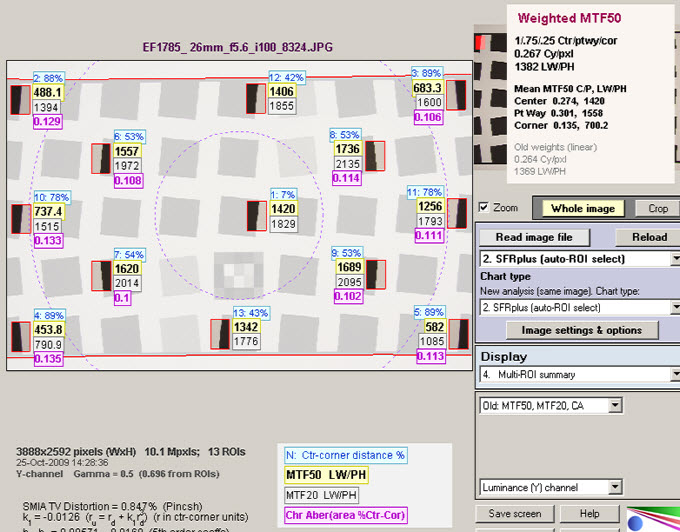Click MTF50 value 1736
The width and height of the screenshot is (680, 532).
point(347,149)
